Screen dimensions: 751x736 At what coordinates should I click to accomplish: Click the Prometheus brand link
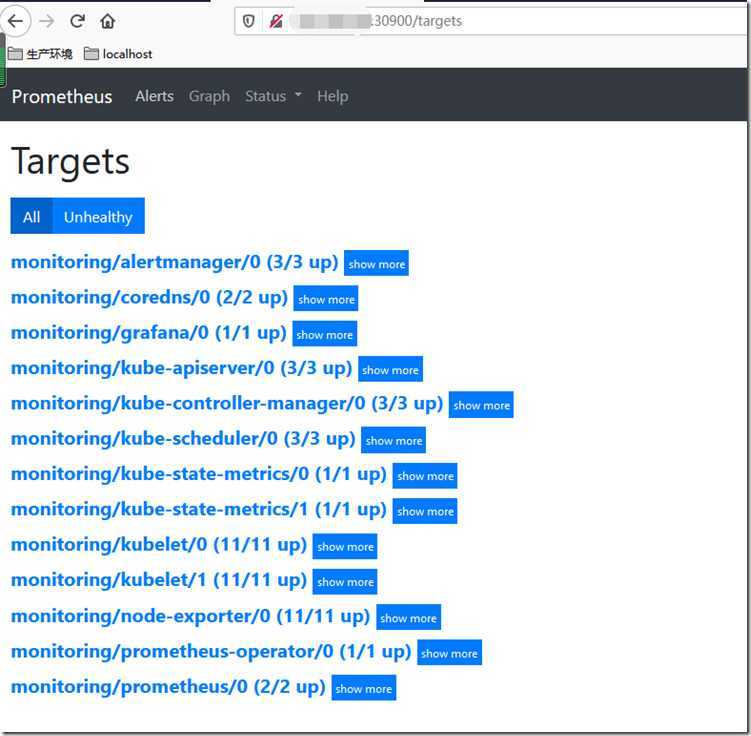(x=62, y=96)
